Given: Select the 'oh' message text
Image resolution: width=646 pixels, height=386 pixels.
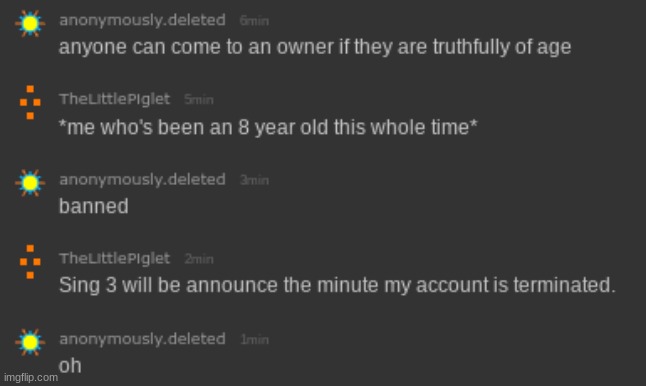Looking at the screenshot, I should point(70,366).
